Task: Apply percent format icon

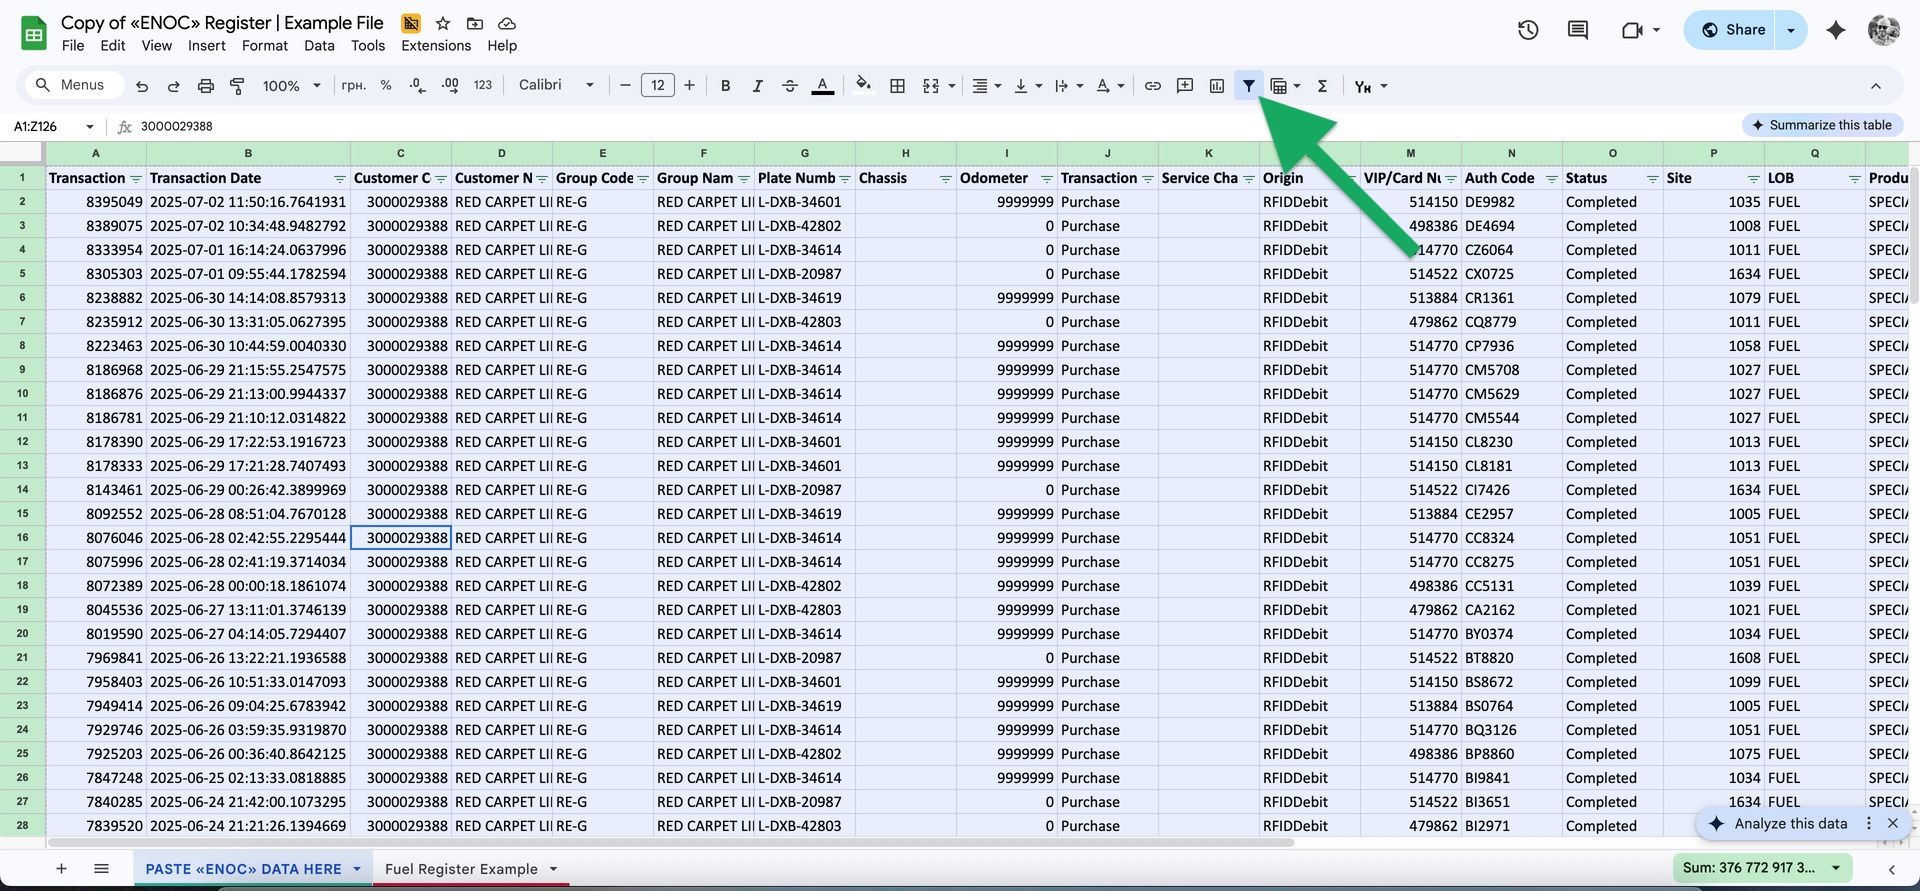Action: coord(386,86)
